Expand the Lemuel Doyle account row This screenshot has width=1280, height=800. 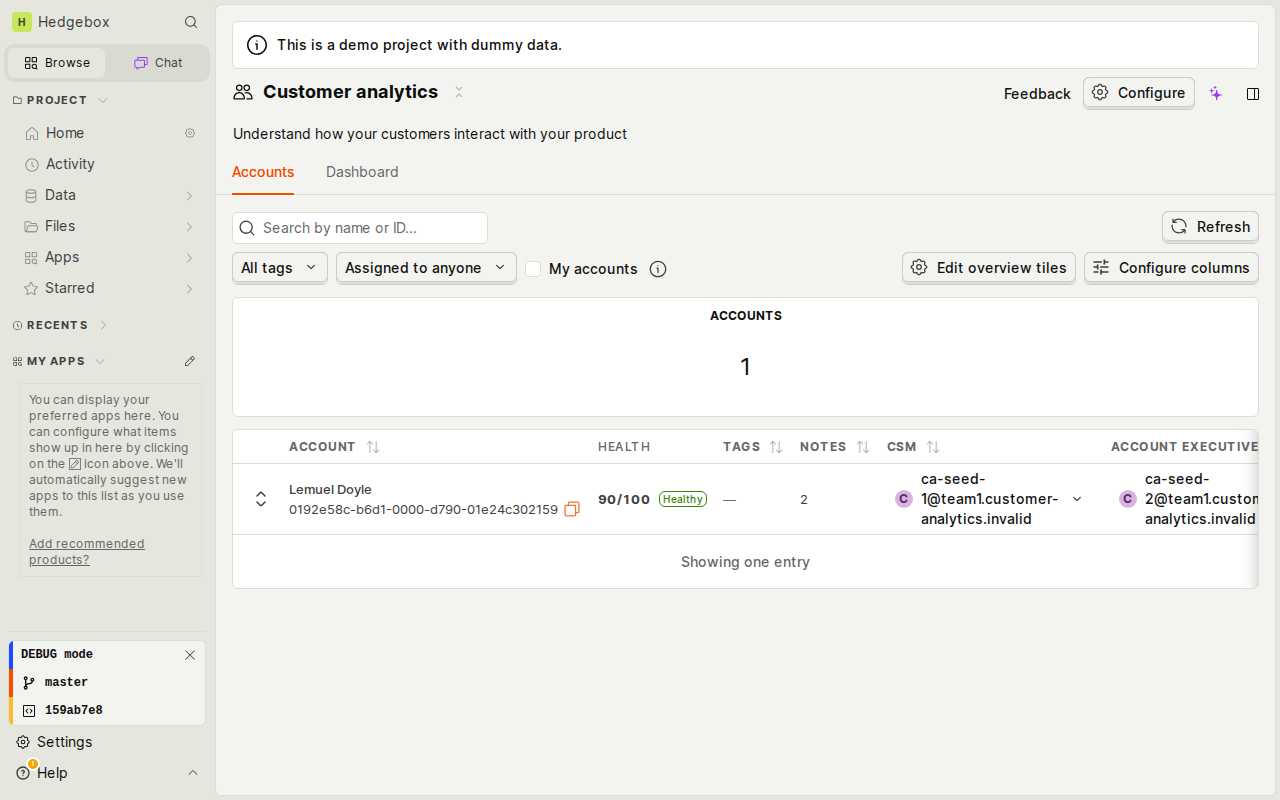261,499
